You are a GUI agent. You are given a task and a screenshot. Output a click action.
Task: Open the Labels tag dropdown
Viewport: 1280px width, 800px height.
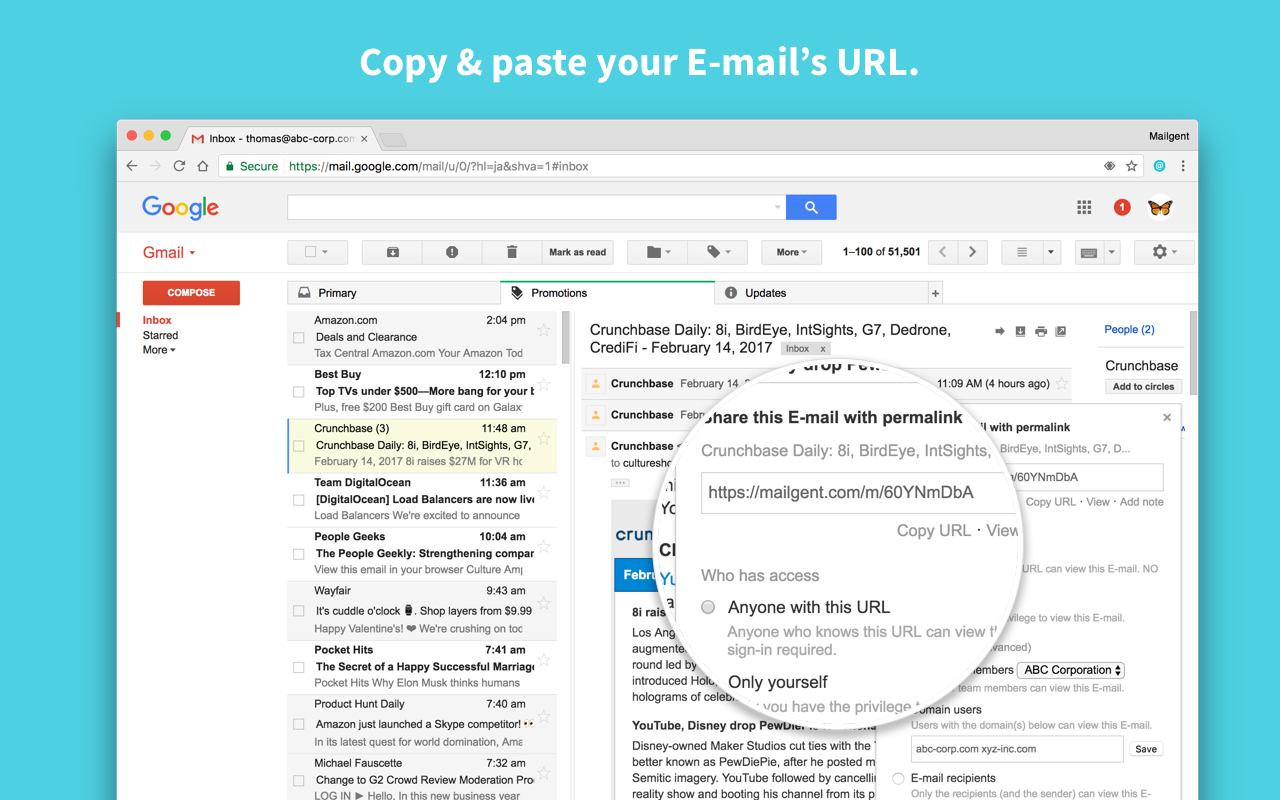(718, 252)
